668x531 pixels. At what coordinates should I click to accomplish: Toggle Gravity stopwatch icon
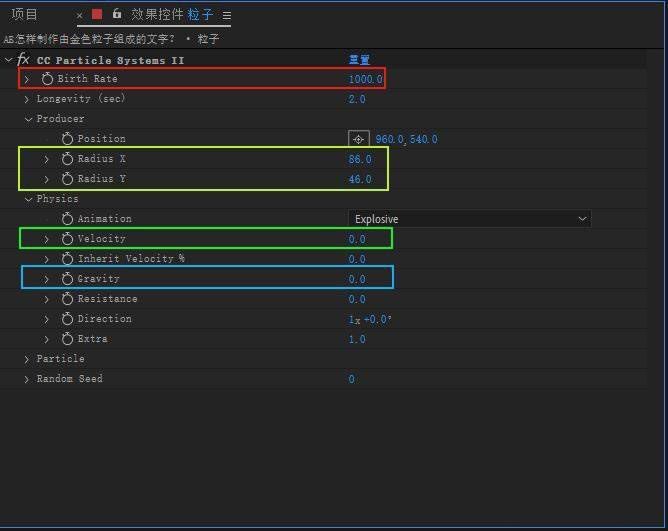coord(67,279)
